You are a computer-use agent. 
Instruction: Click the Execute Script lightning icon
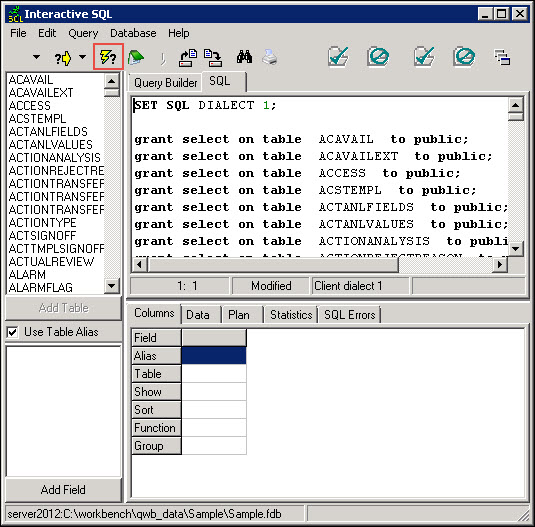108,57
